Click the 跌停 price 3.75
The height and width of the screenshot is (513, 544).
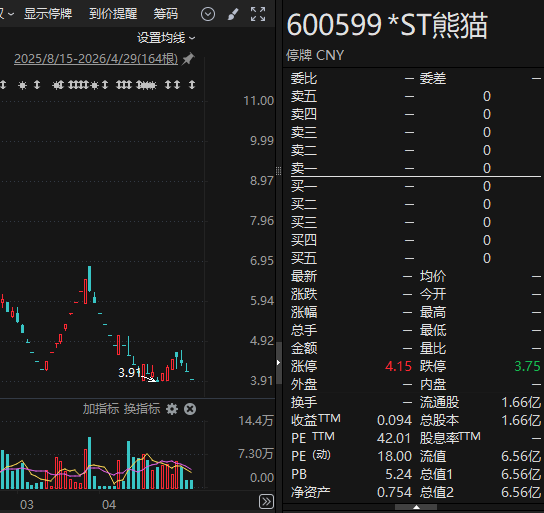(x=527, y=366)
